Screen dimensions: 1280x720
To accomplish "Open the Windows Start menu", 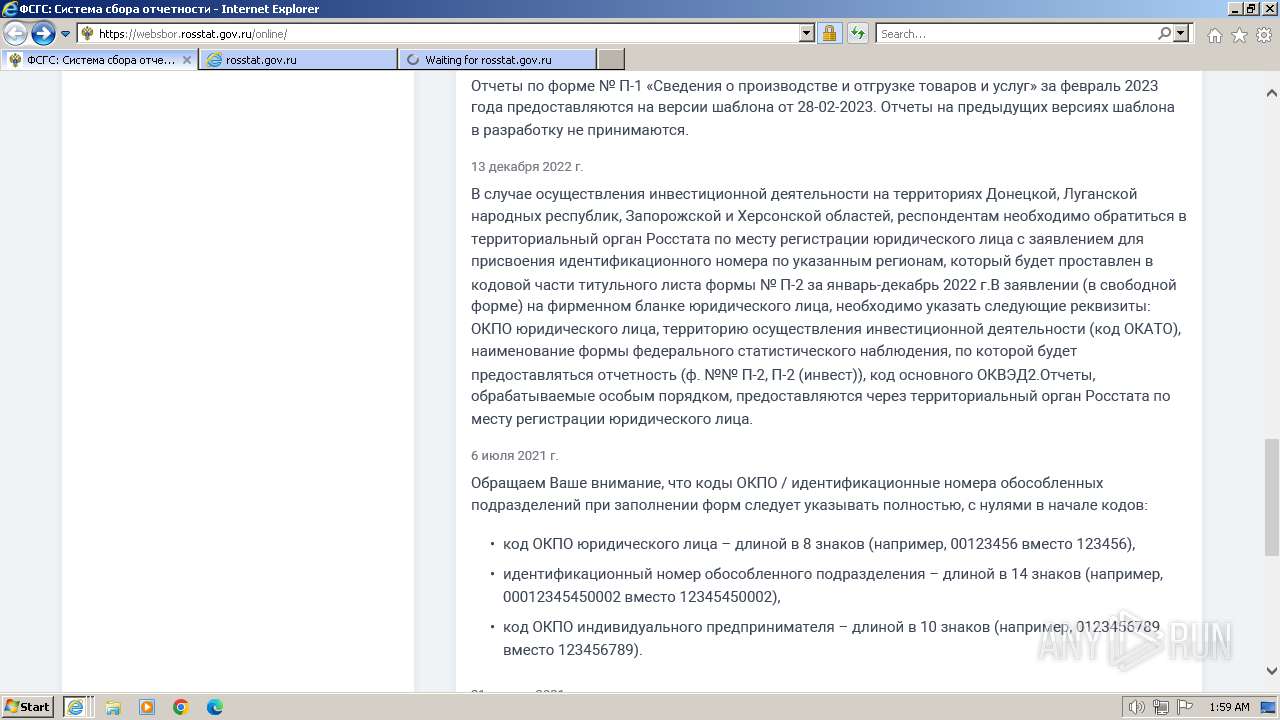I will [28, 706].
